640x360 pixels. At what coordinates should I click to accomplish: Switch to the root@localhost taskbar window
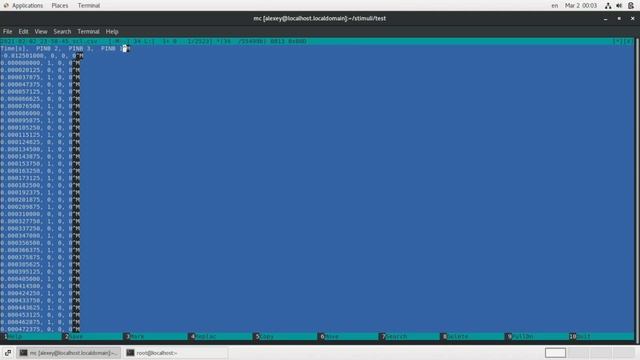tap(176, 353)
